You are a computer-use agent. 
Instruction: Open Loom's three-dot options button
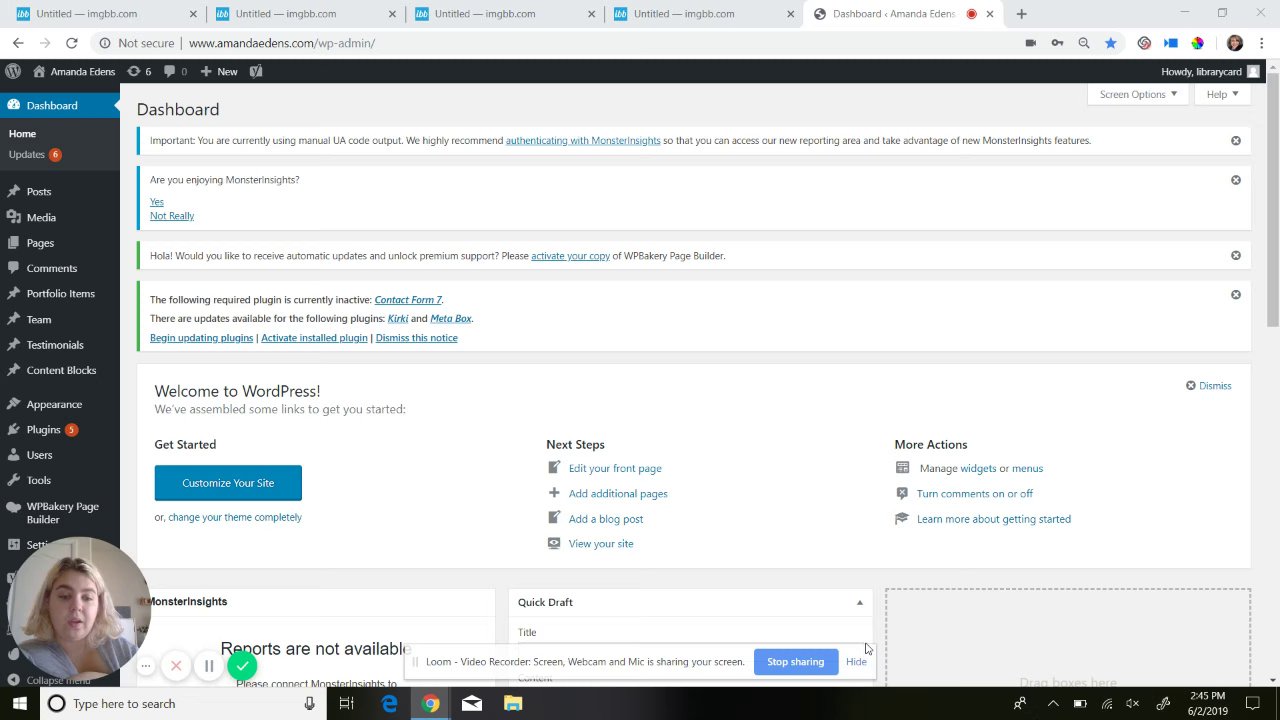(x=146, y=666)
